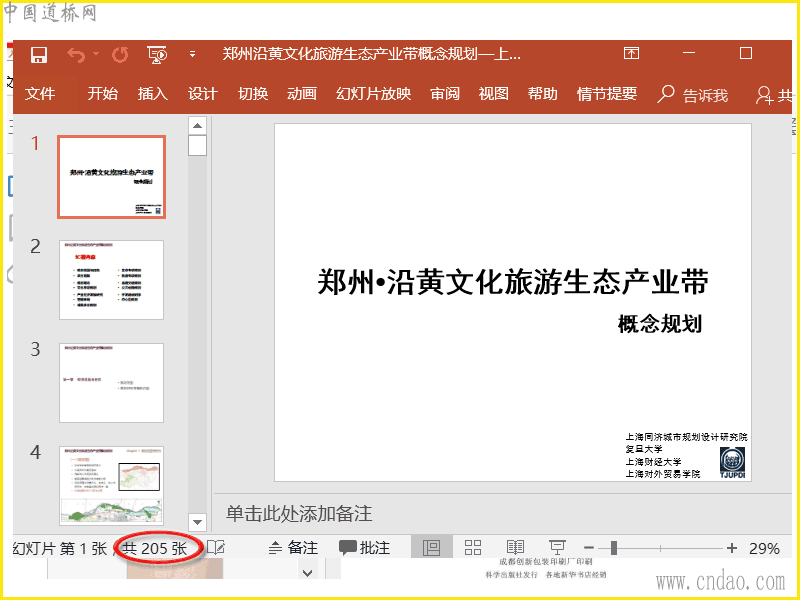Open the 设计 ribbon tab
This screenshot has width=800, height=600.
click(203, 94)
